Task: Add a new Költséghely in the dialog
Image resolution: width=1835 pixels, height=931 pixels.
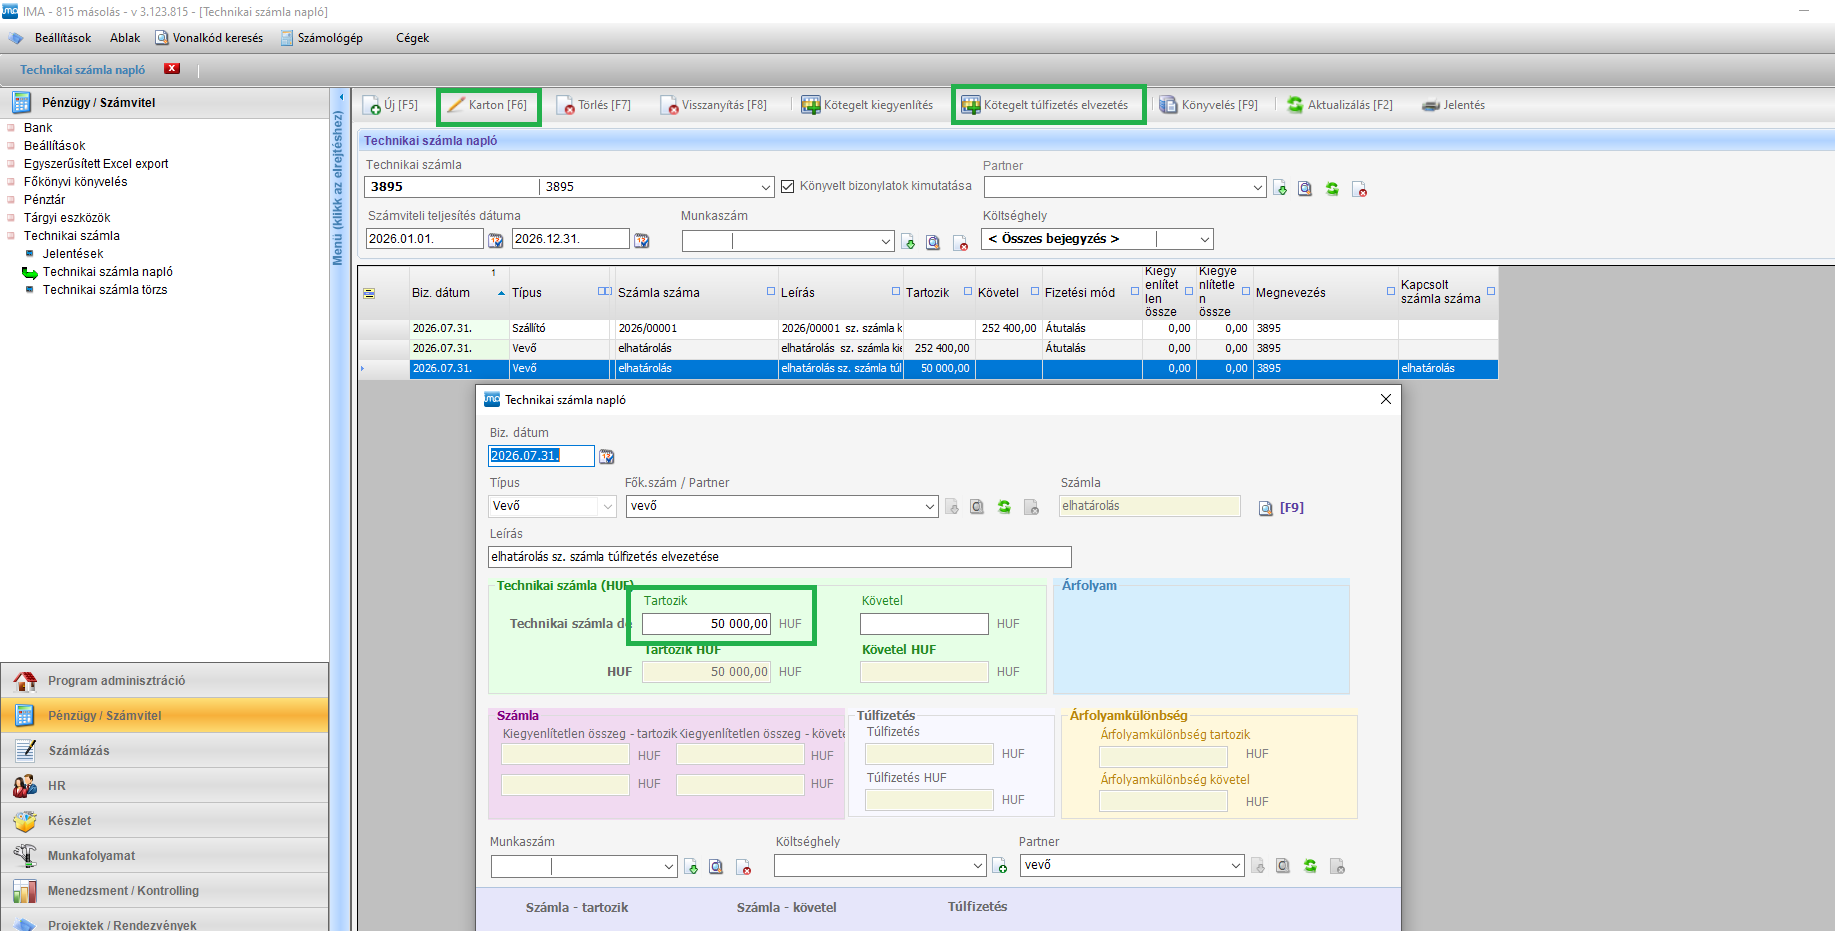Action: pyautogui.click(x=1000, y=866)
